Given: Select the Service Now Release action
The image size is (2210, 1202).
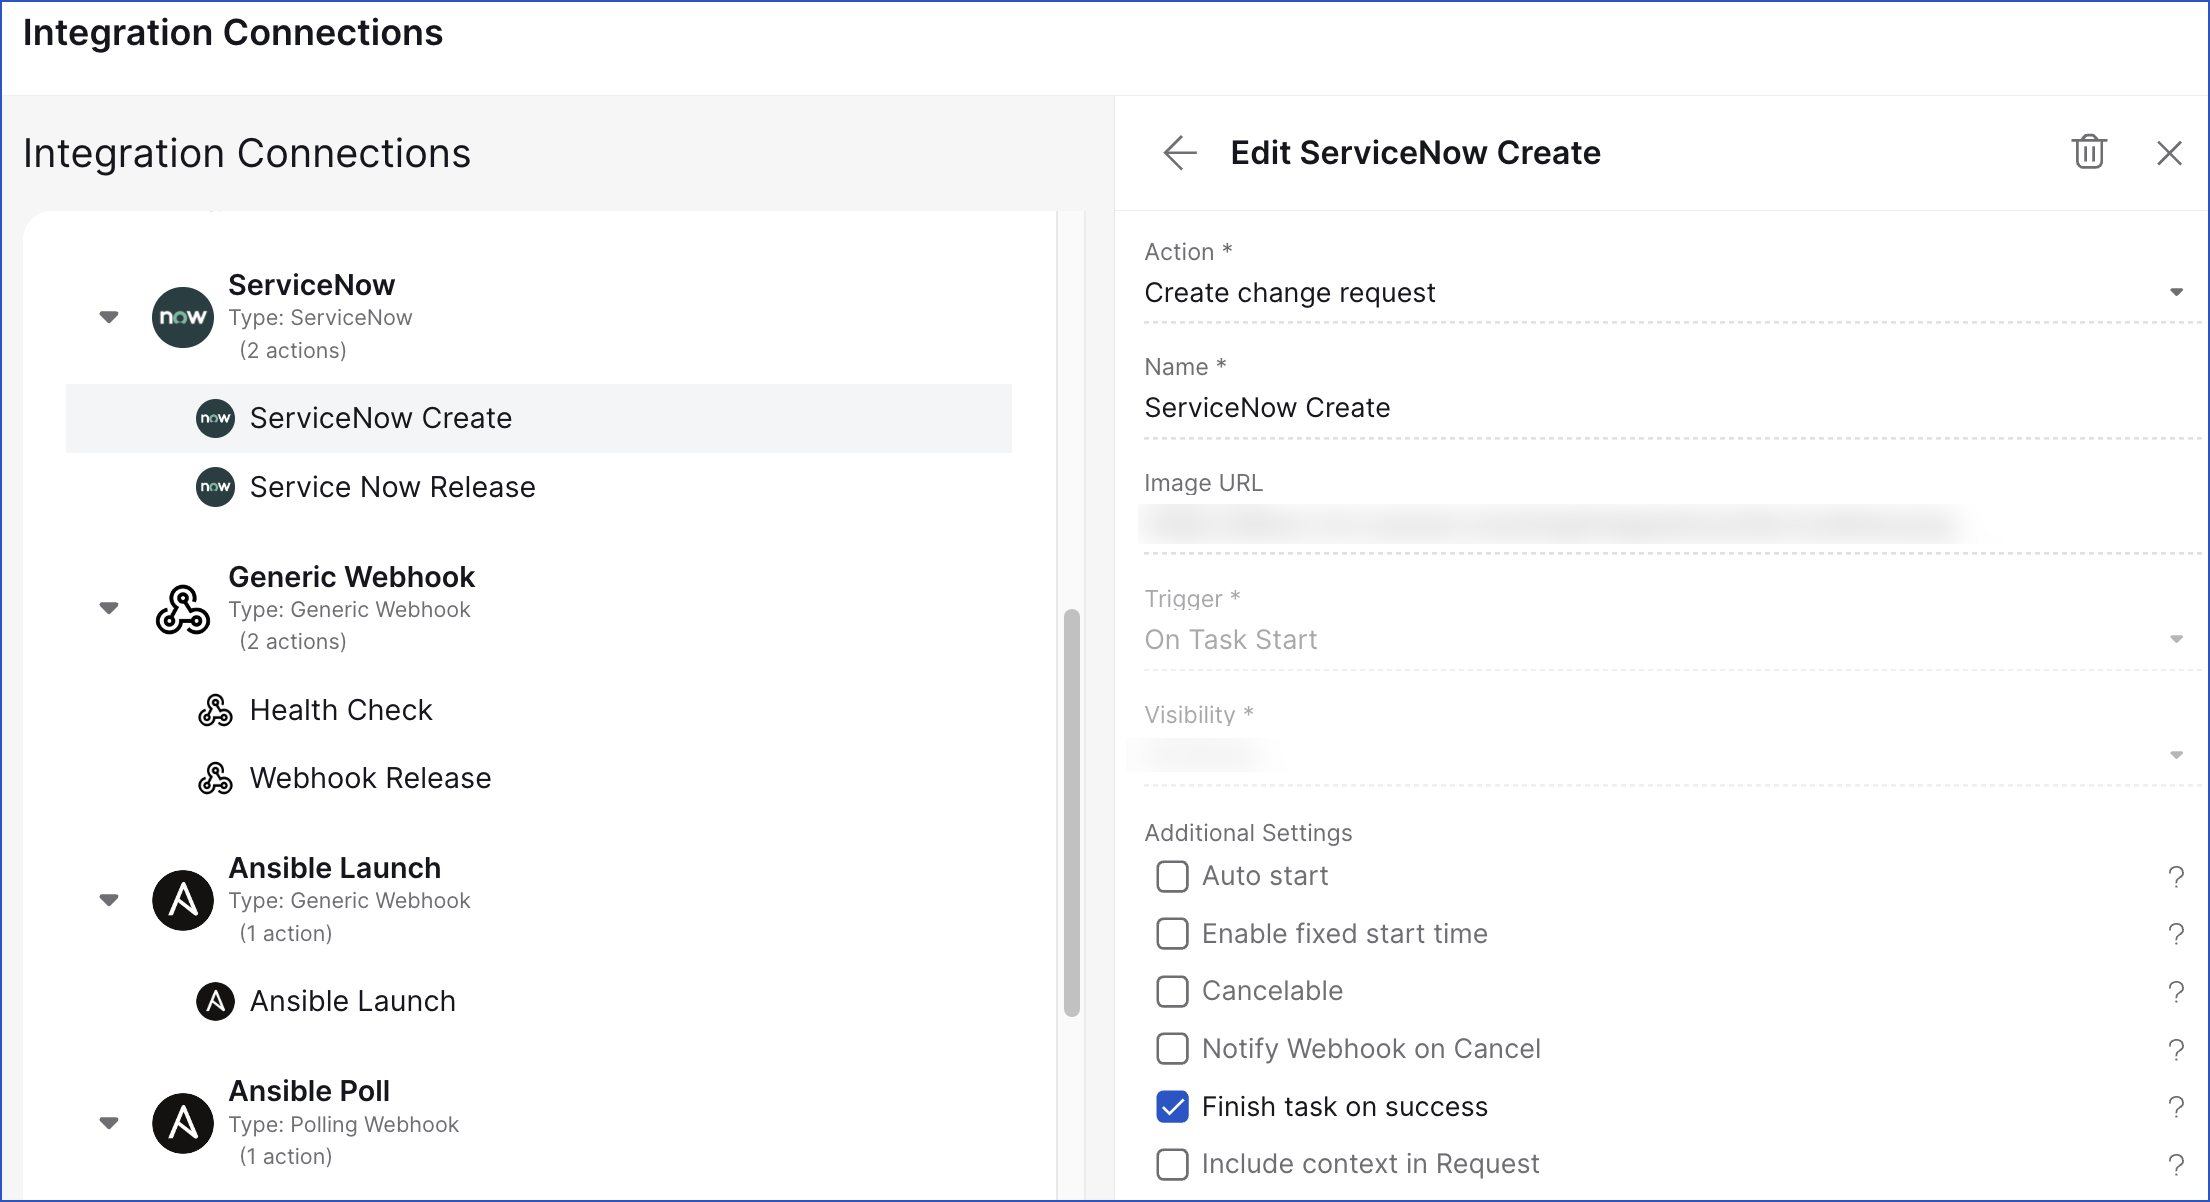Looking at the screenshot, I should pos(539,487).
